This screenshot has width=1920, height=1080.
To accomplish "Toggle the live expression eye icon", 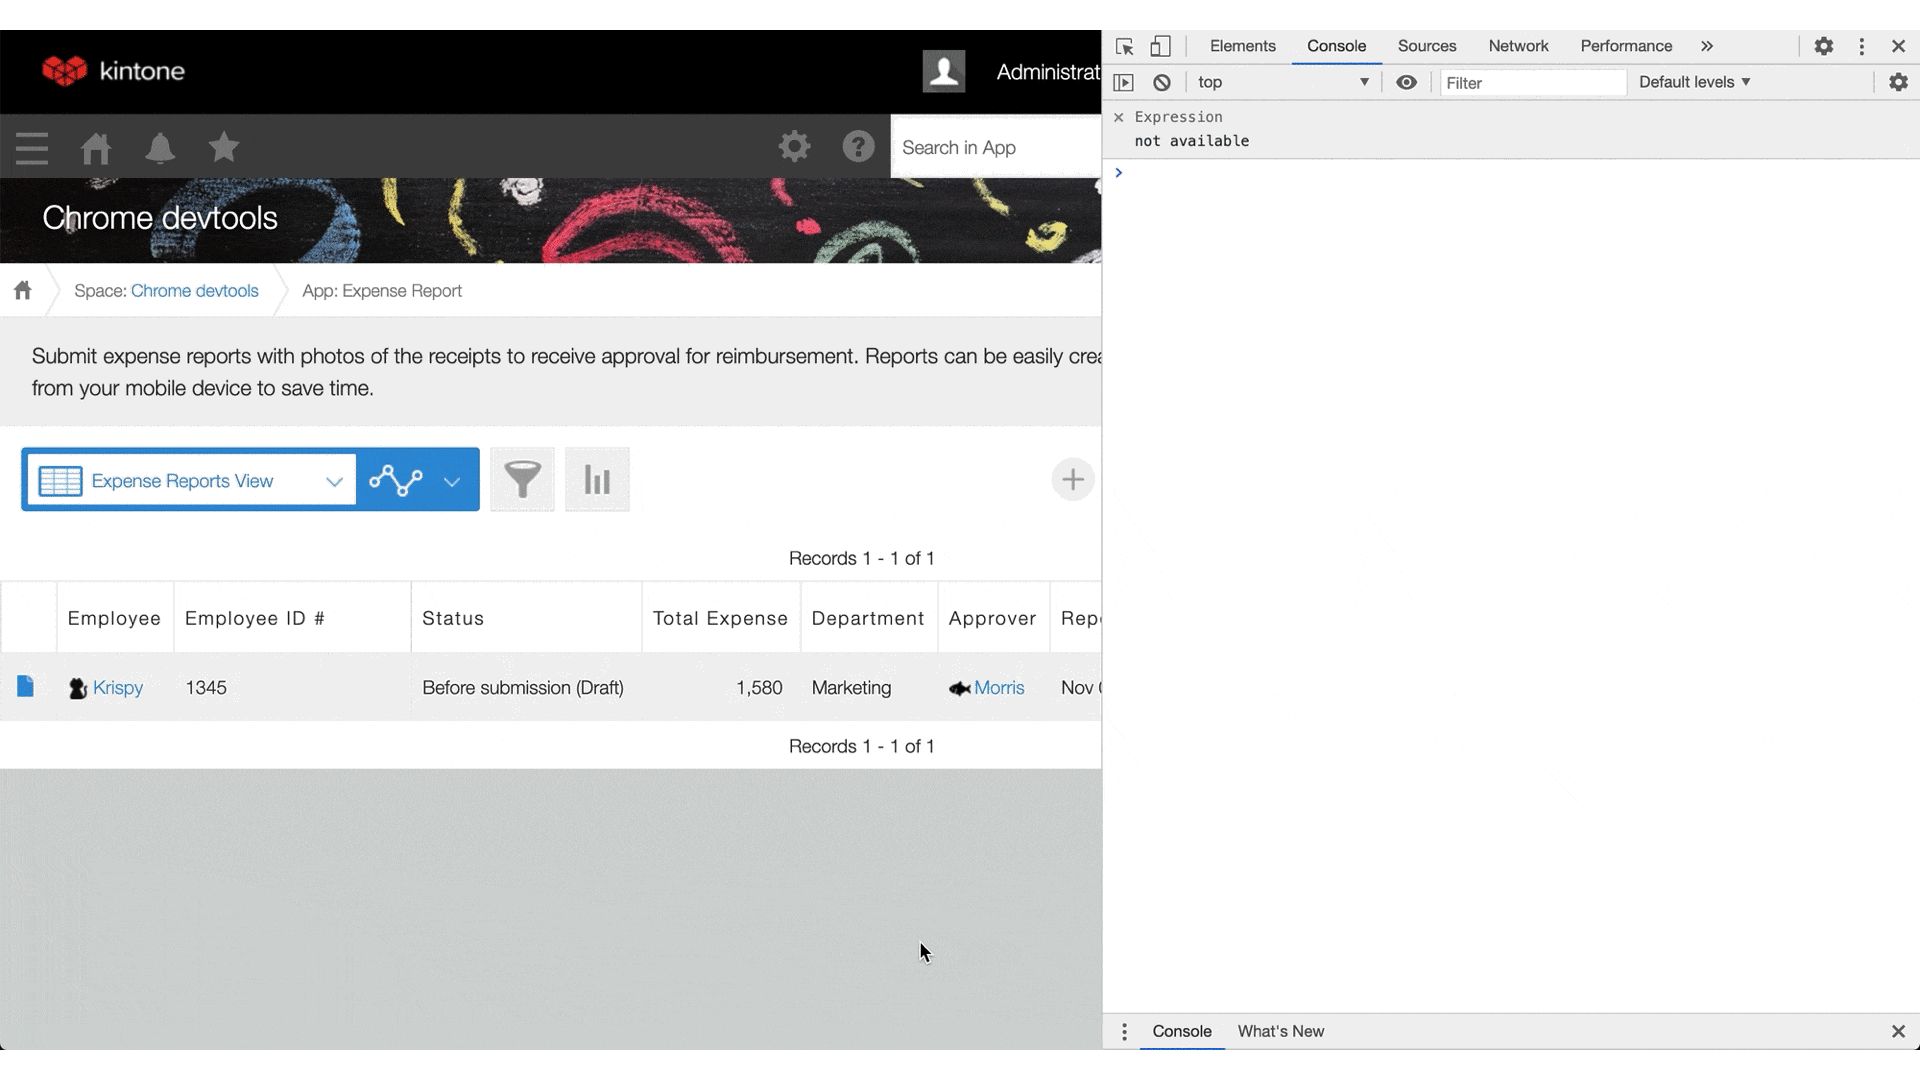I will (x=1407, y=82).
